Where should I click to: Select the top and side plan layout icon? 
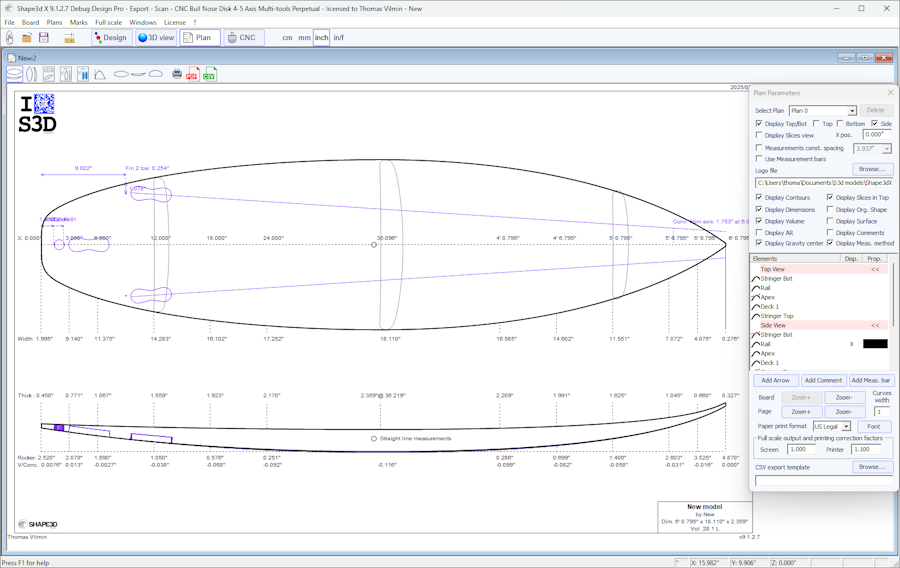(14, 74)
